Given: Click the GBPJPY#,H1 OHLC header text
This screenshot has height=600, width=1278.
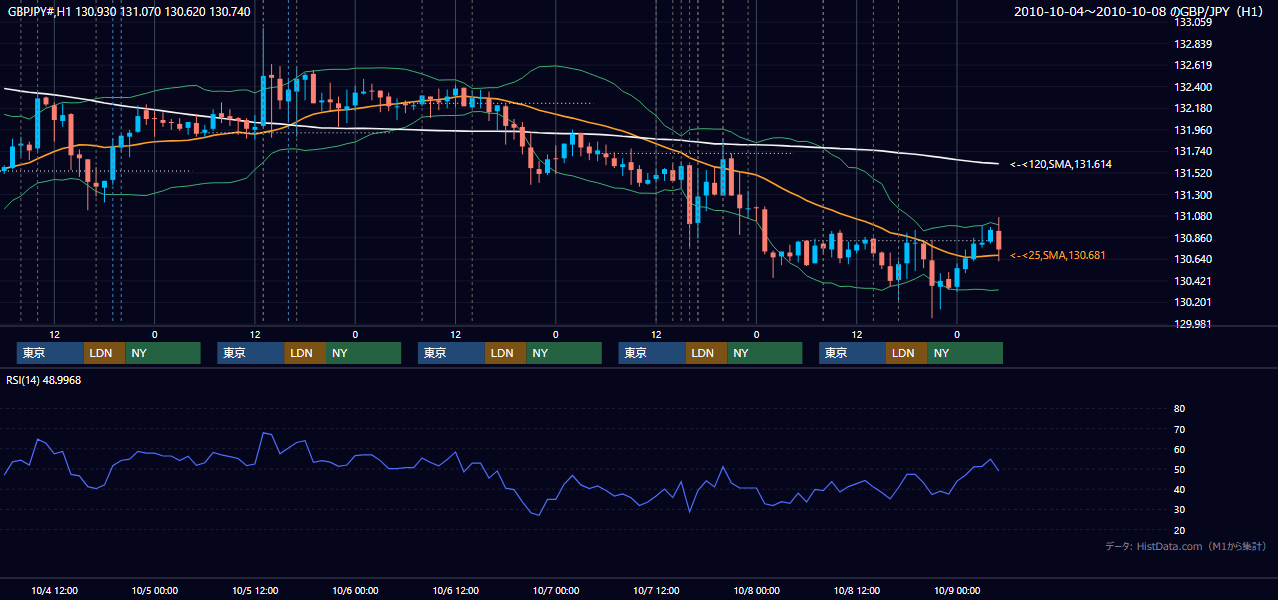Looking at the screenshot, I should [x=129, y=12].
